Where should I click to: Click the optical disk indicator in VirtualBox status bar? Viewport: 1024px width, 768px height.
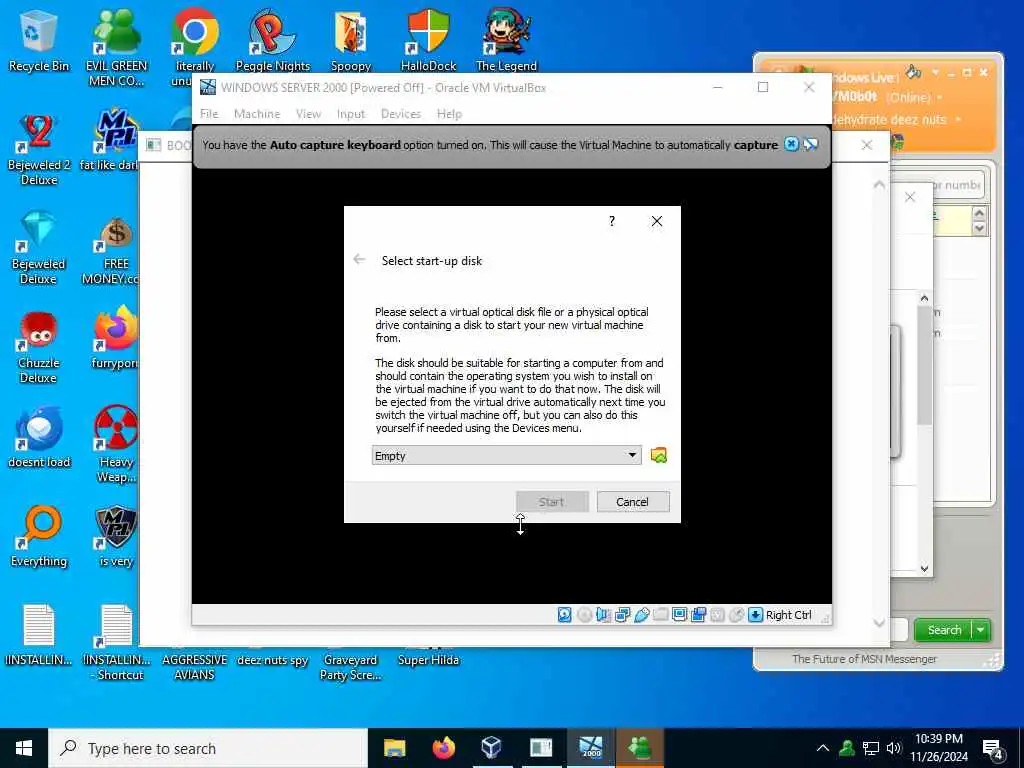point(584,615)
